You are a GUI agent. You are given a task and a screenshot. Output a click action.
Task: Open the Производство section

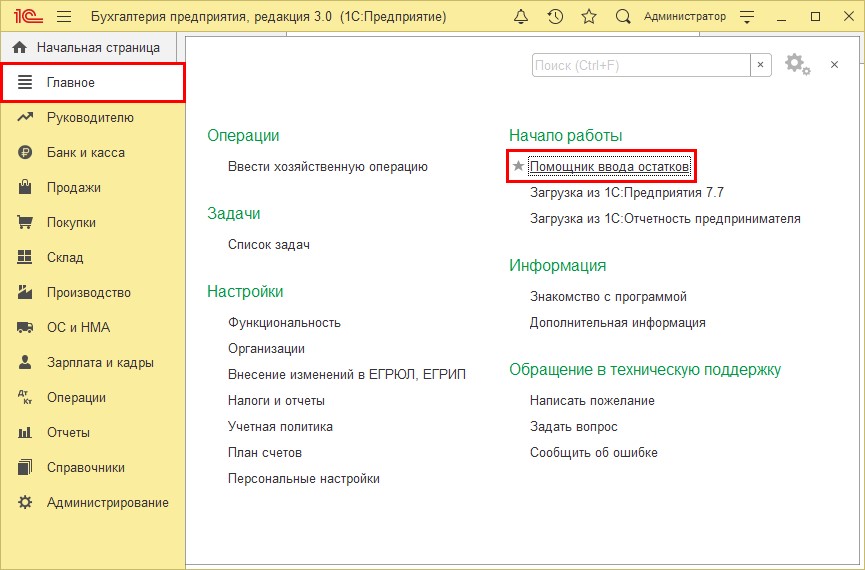[x=93, y=292]
